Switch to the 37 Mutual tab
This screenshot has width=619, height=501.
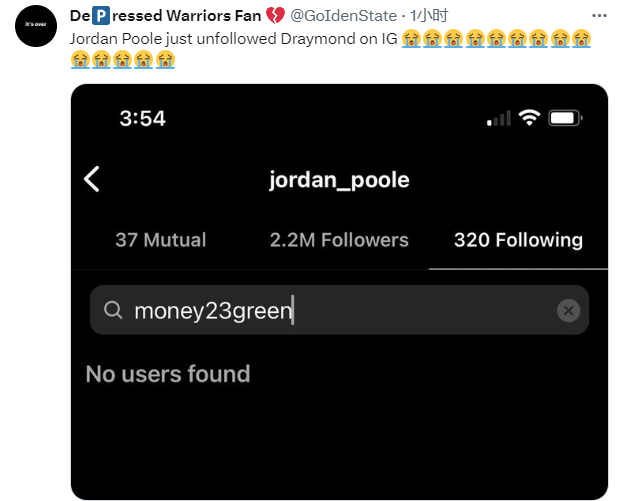[160, 240]
